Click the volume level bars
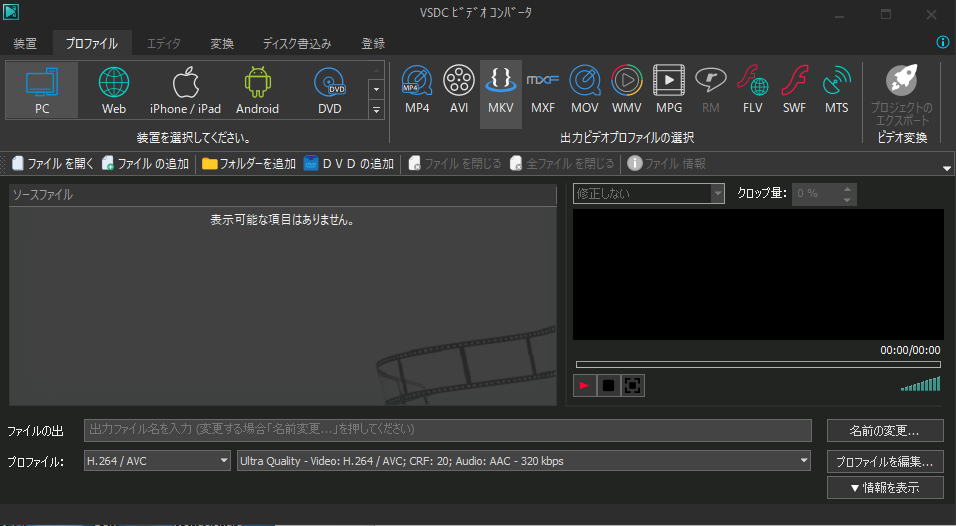Image resolution: width=956 pixels, height=526 pixels. [x=921, y=384]
